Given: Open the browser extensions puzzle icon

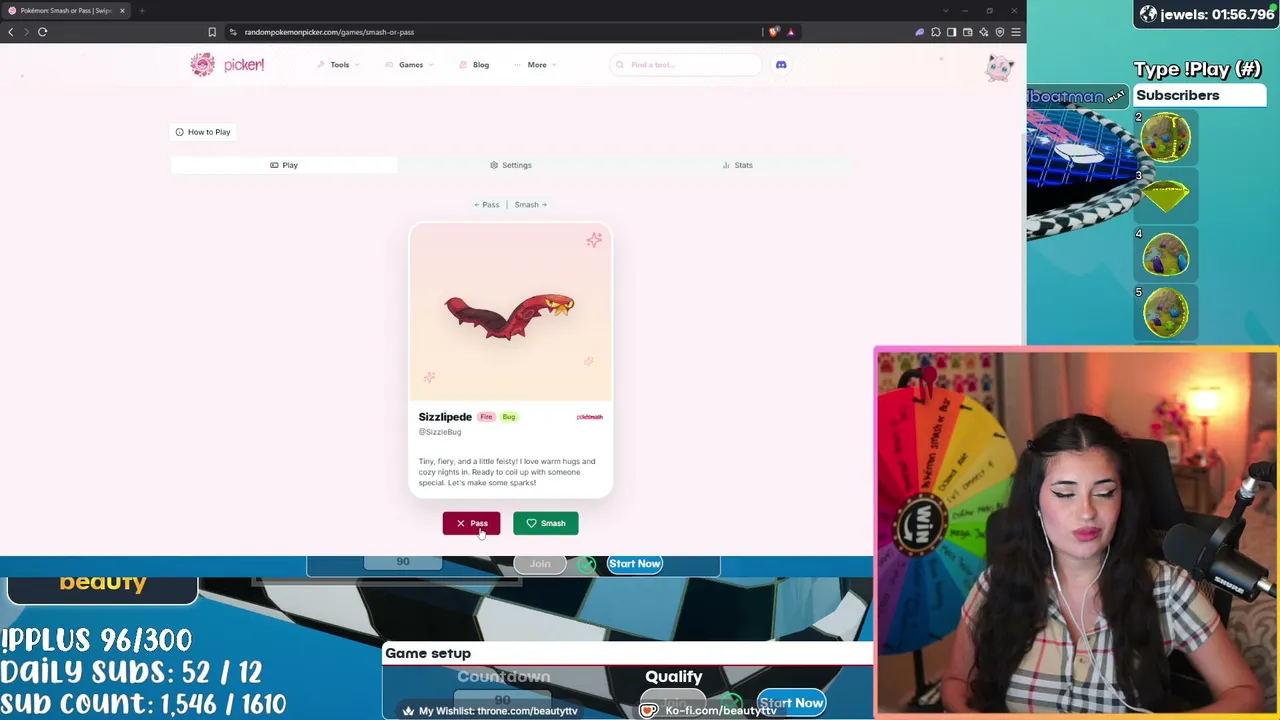Looking at the screenshot, I should [x=936, y=32].
